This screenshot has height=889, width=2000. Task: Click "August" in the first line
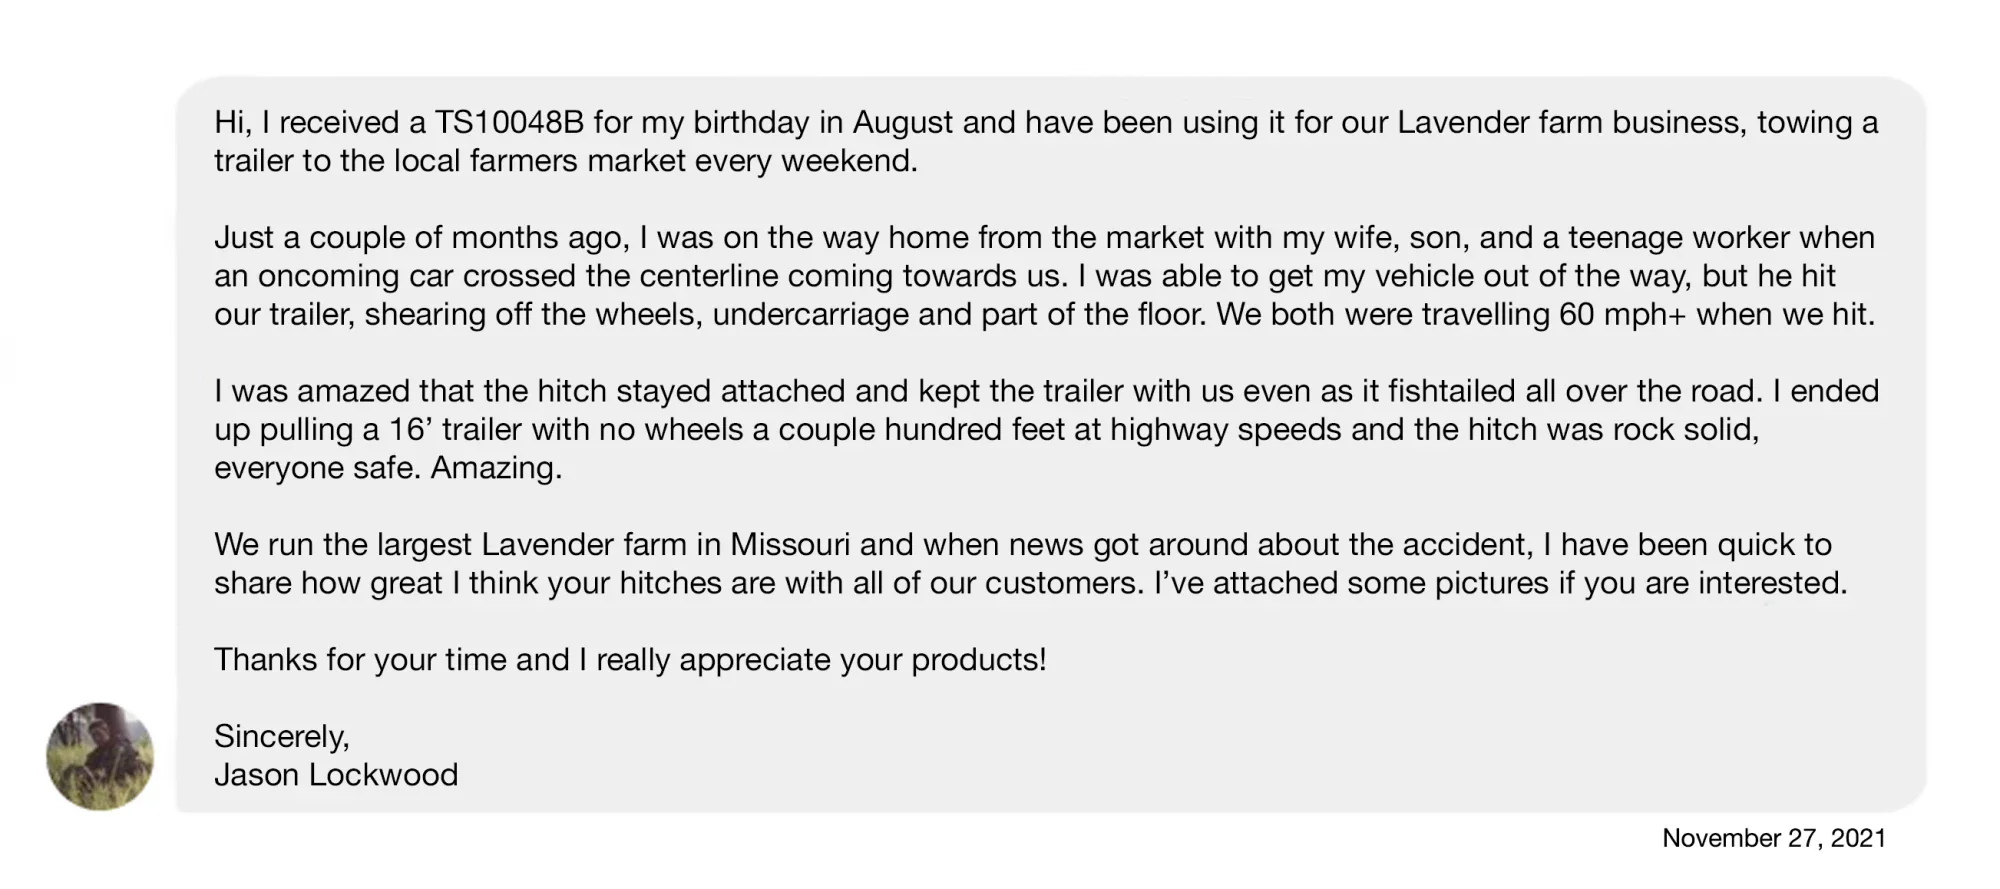tap(902, 122)
